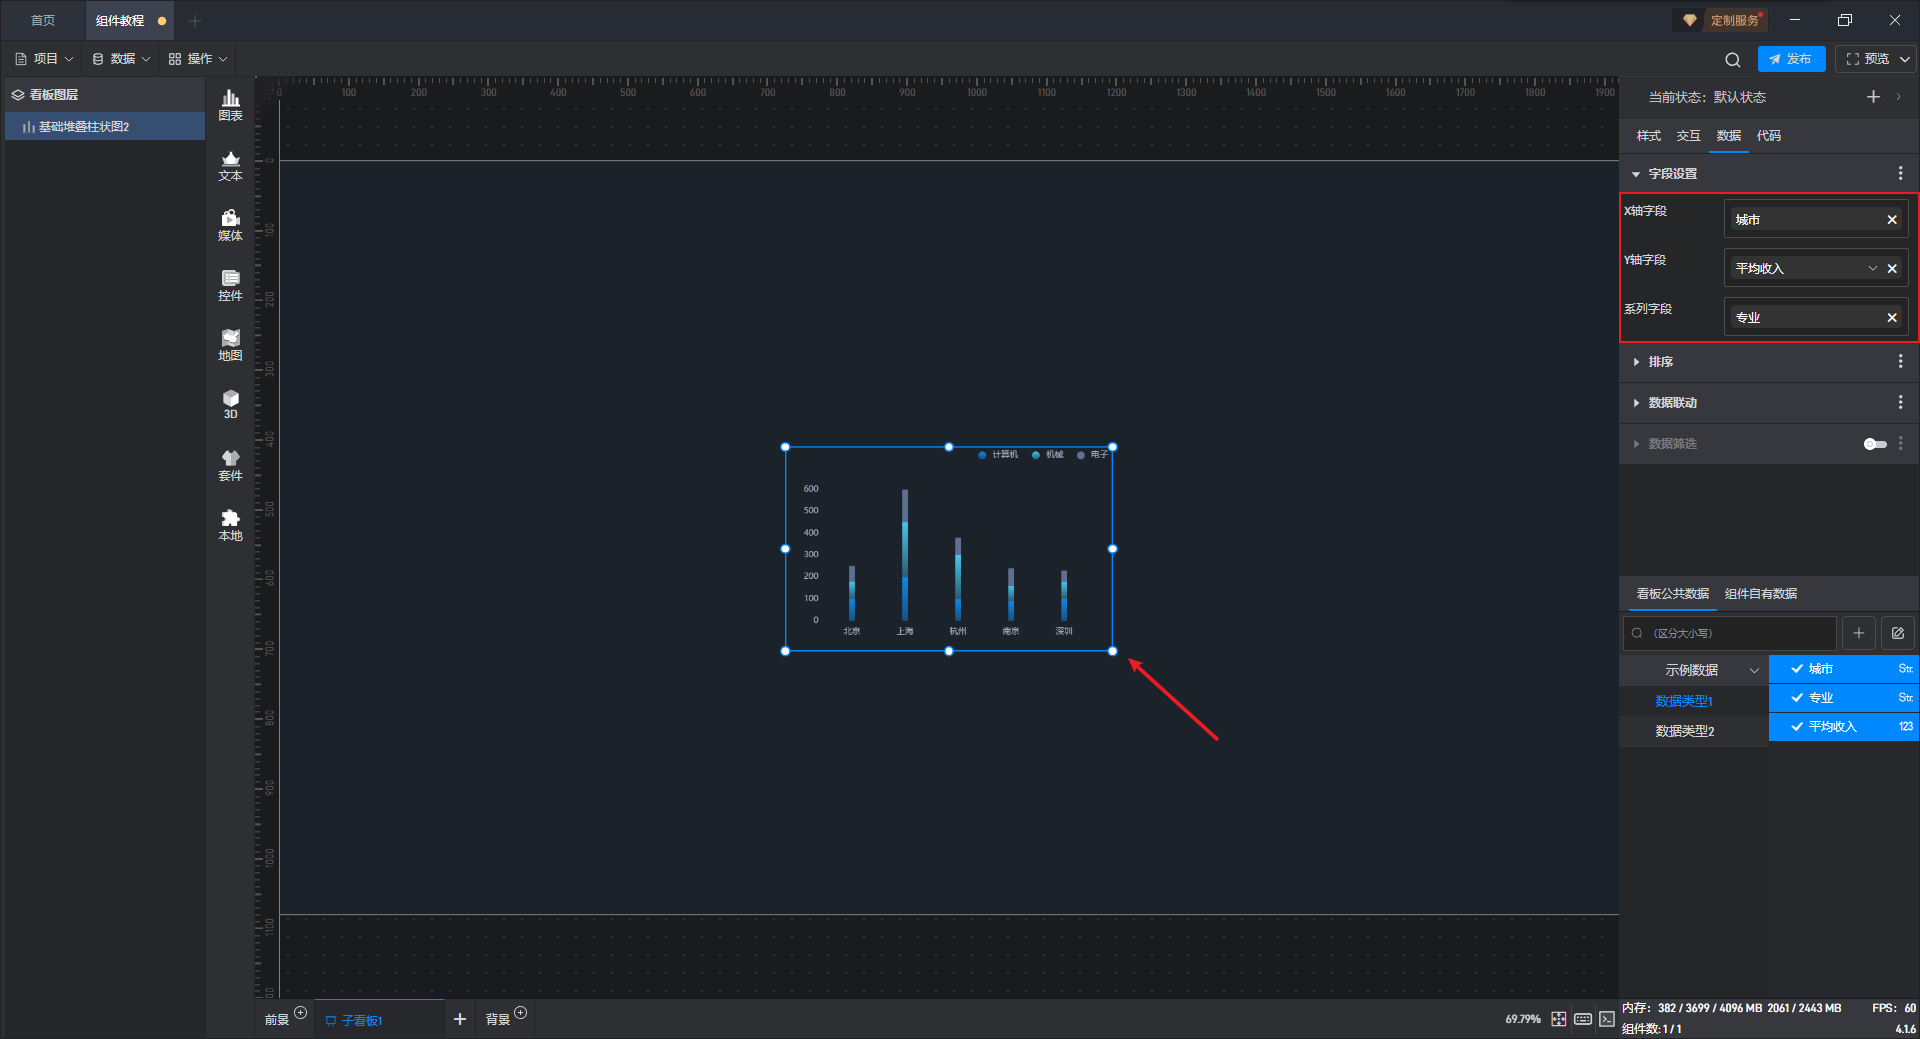Switch to the 数据 properties tab
Screen dimensions: 1920x1039
tap(1728, 136)
